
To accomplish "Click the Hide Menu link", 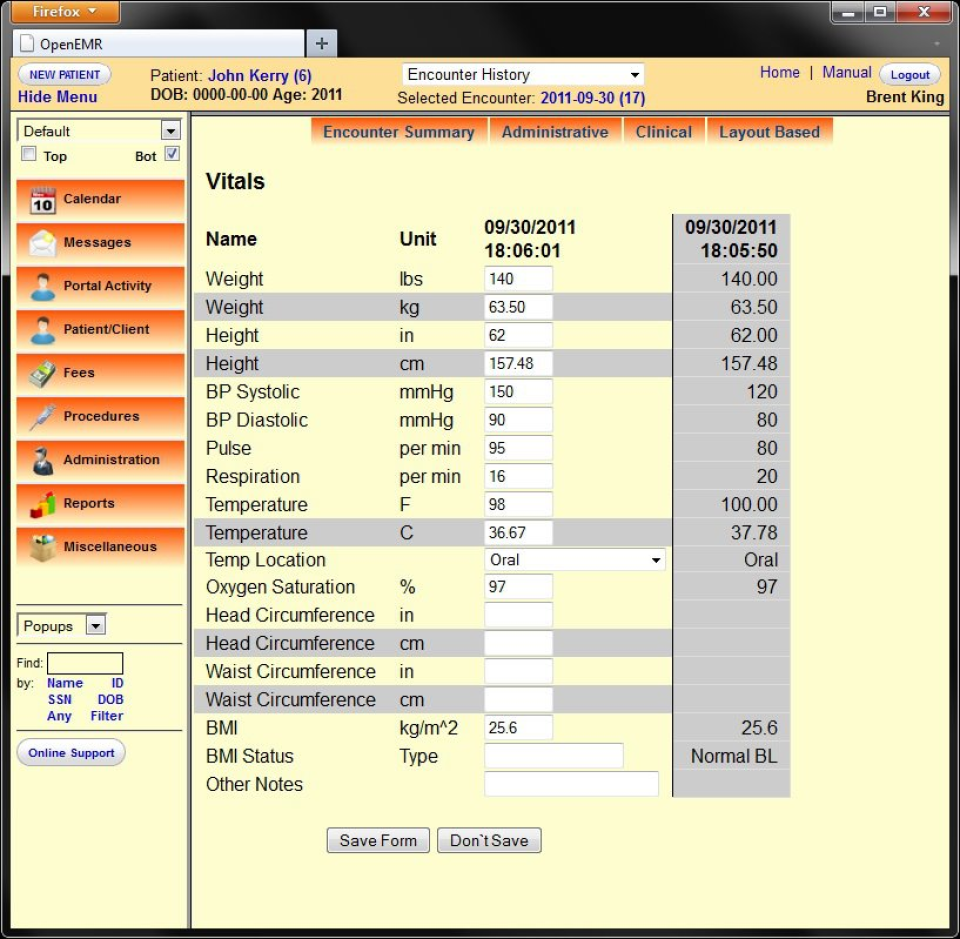I will (58, 97).
